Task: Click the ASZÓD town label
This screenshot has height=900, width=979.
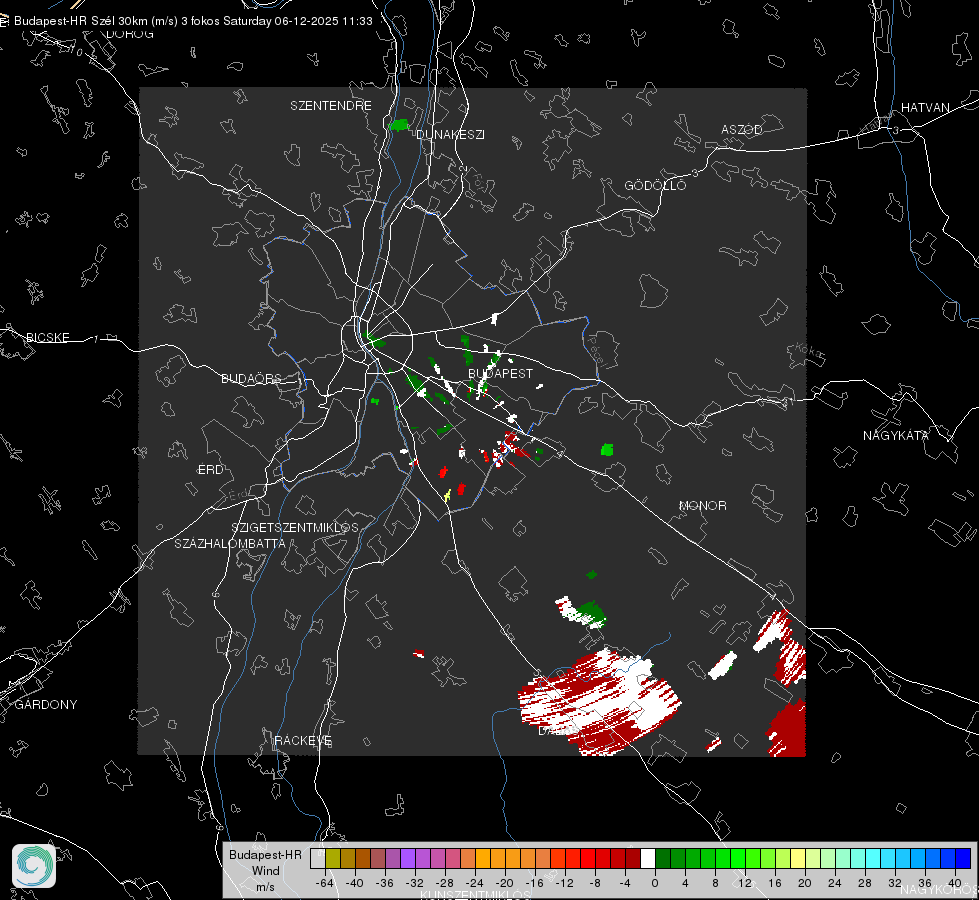Action: point(742,129)
